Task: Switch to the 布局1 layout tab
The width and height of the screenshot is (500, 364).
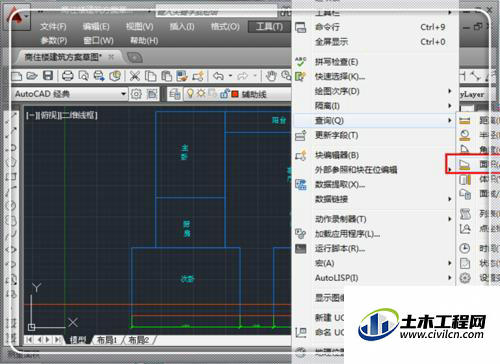Action: point(107,340)
